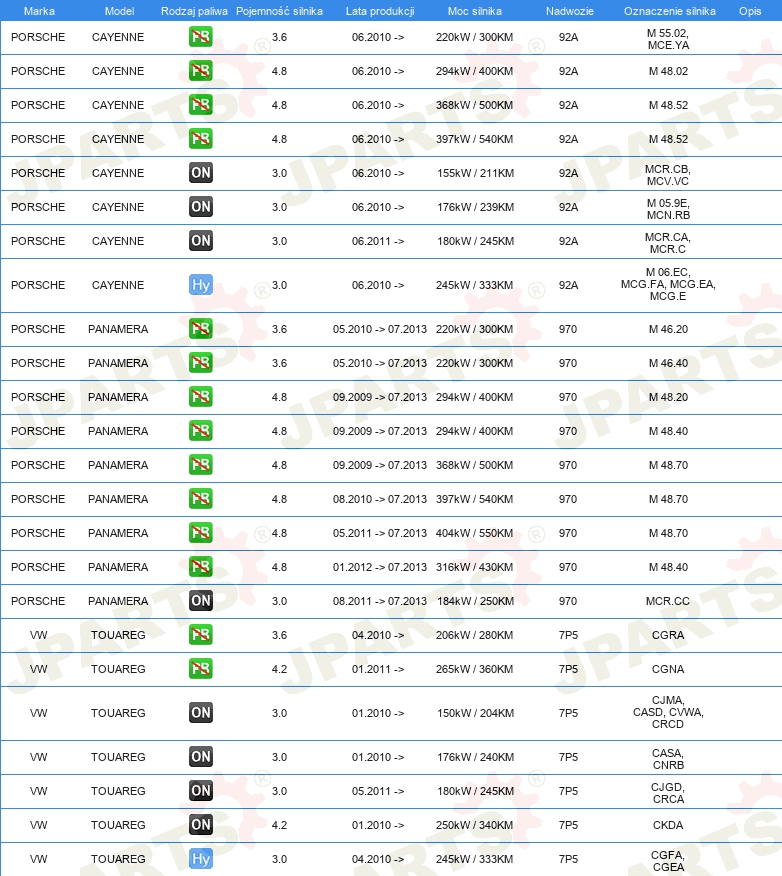Select power value 316kW / 430KM
The width and height of the screenshot is (782, 876).
pyautogui.click(x=474, y=567)
